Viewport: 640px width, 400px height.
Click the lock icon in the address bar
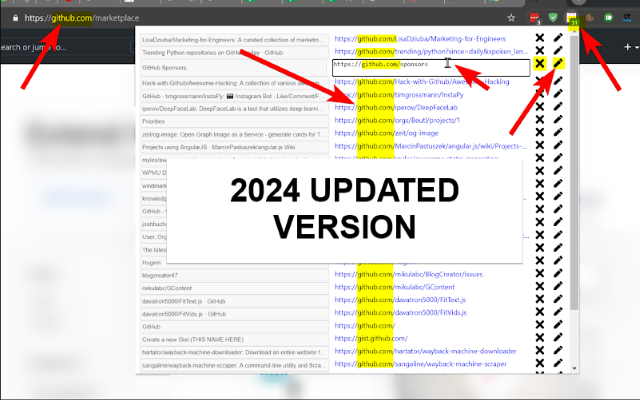(x=16, y=18)
